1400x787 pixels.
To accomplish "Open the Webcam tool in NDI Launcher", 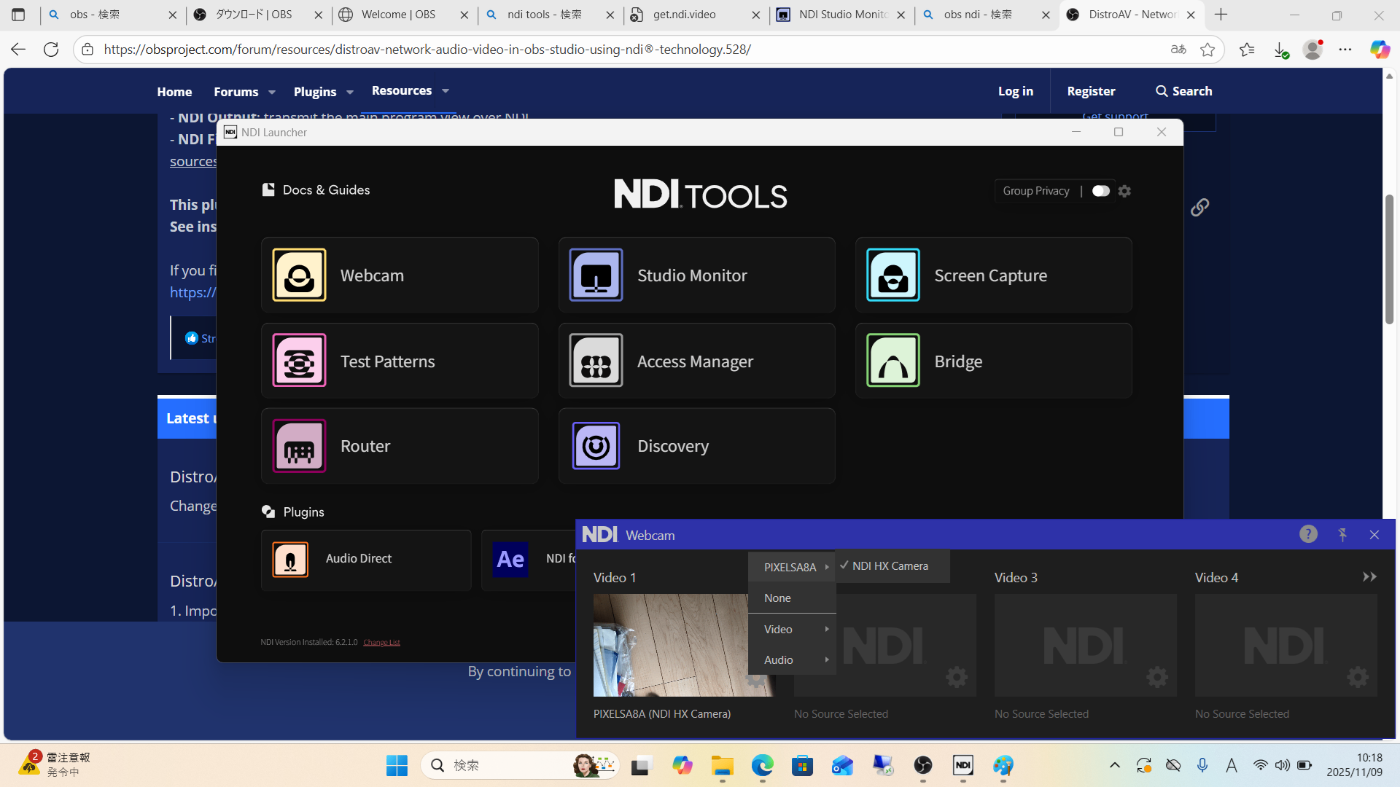I will coord(399,275).
